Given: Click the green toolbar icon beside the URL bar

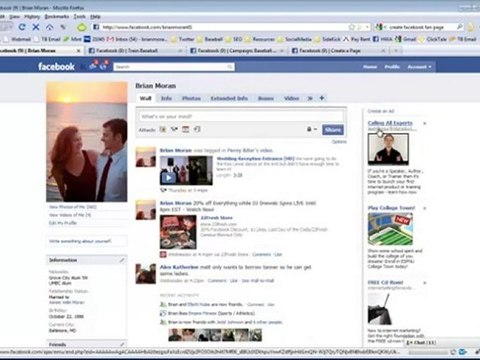Looking at the screenshot, I should point(82,27).
